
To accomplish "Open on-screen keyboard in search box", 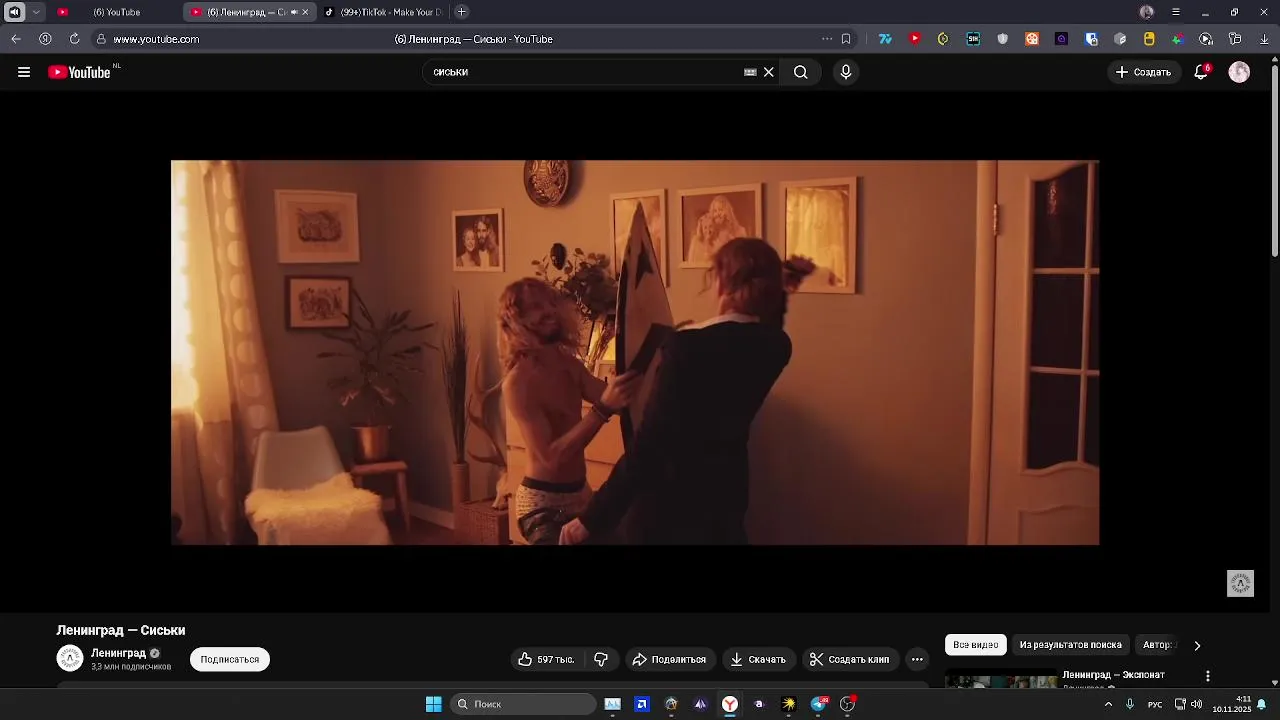I will [x=750, y=72].
